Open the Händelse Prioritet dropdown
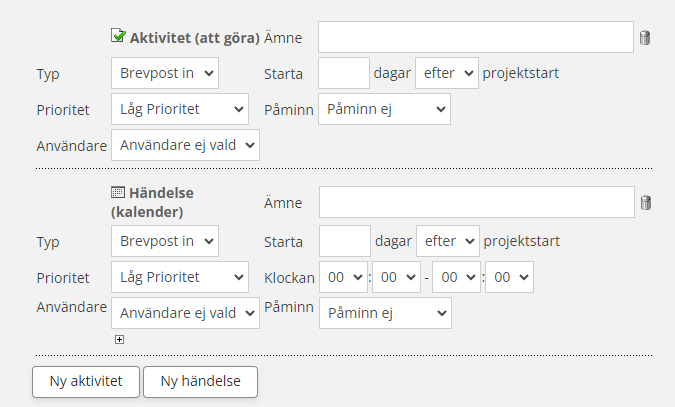Screen dimensions: 675x407 [179, 277]
